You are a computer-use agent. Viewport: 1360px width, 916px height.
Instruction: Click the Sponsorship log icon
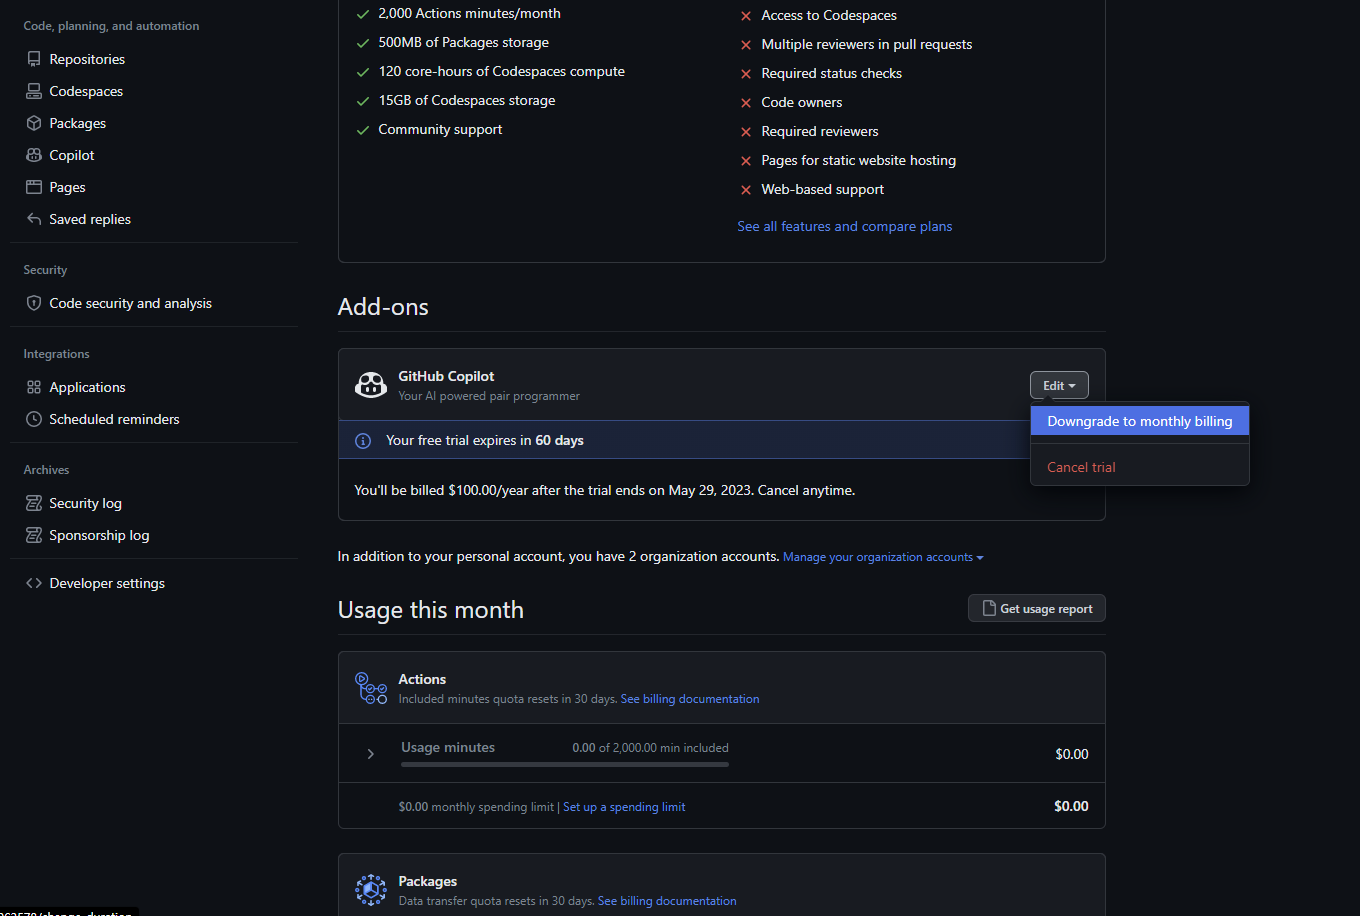coord(34,535)
